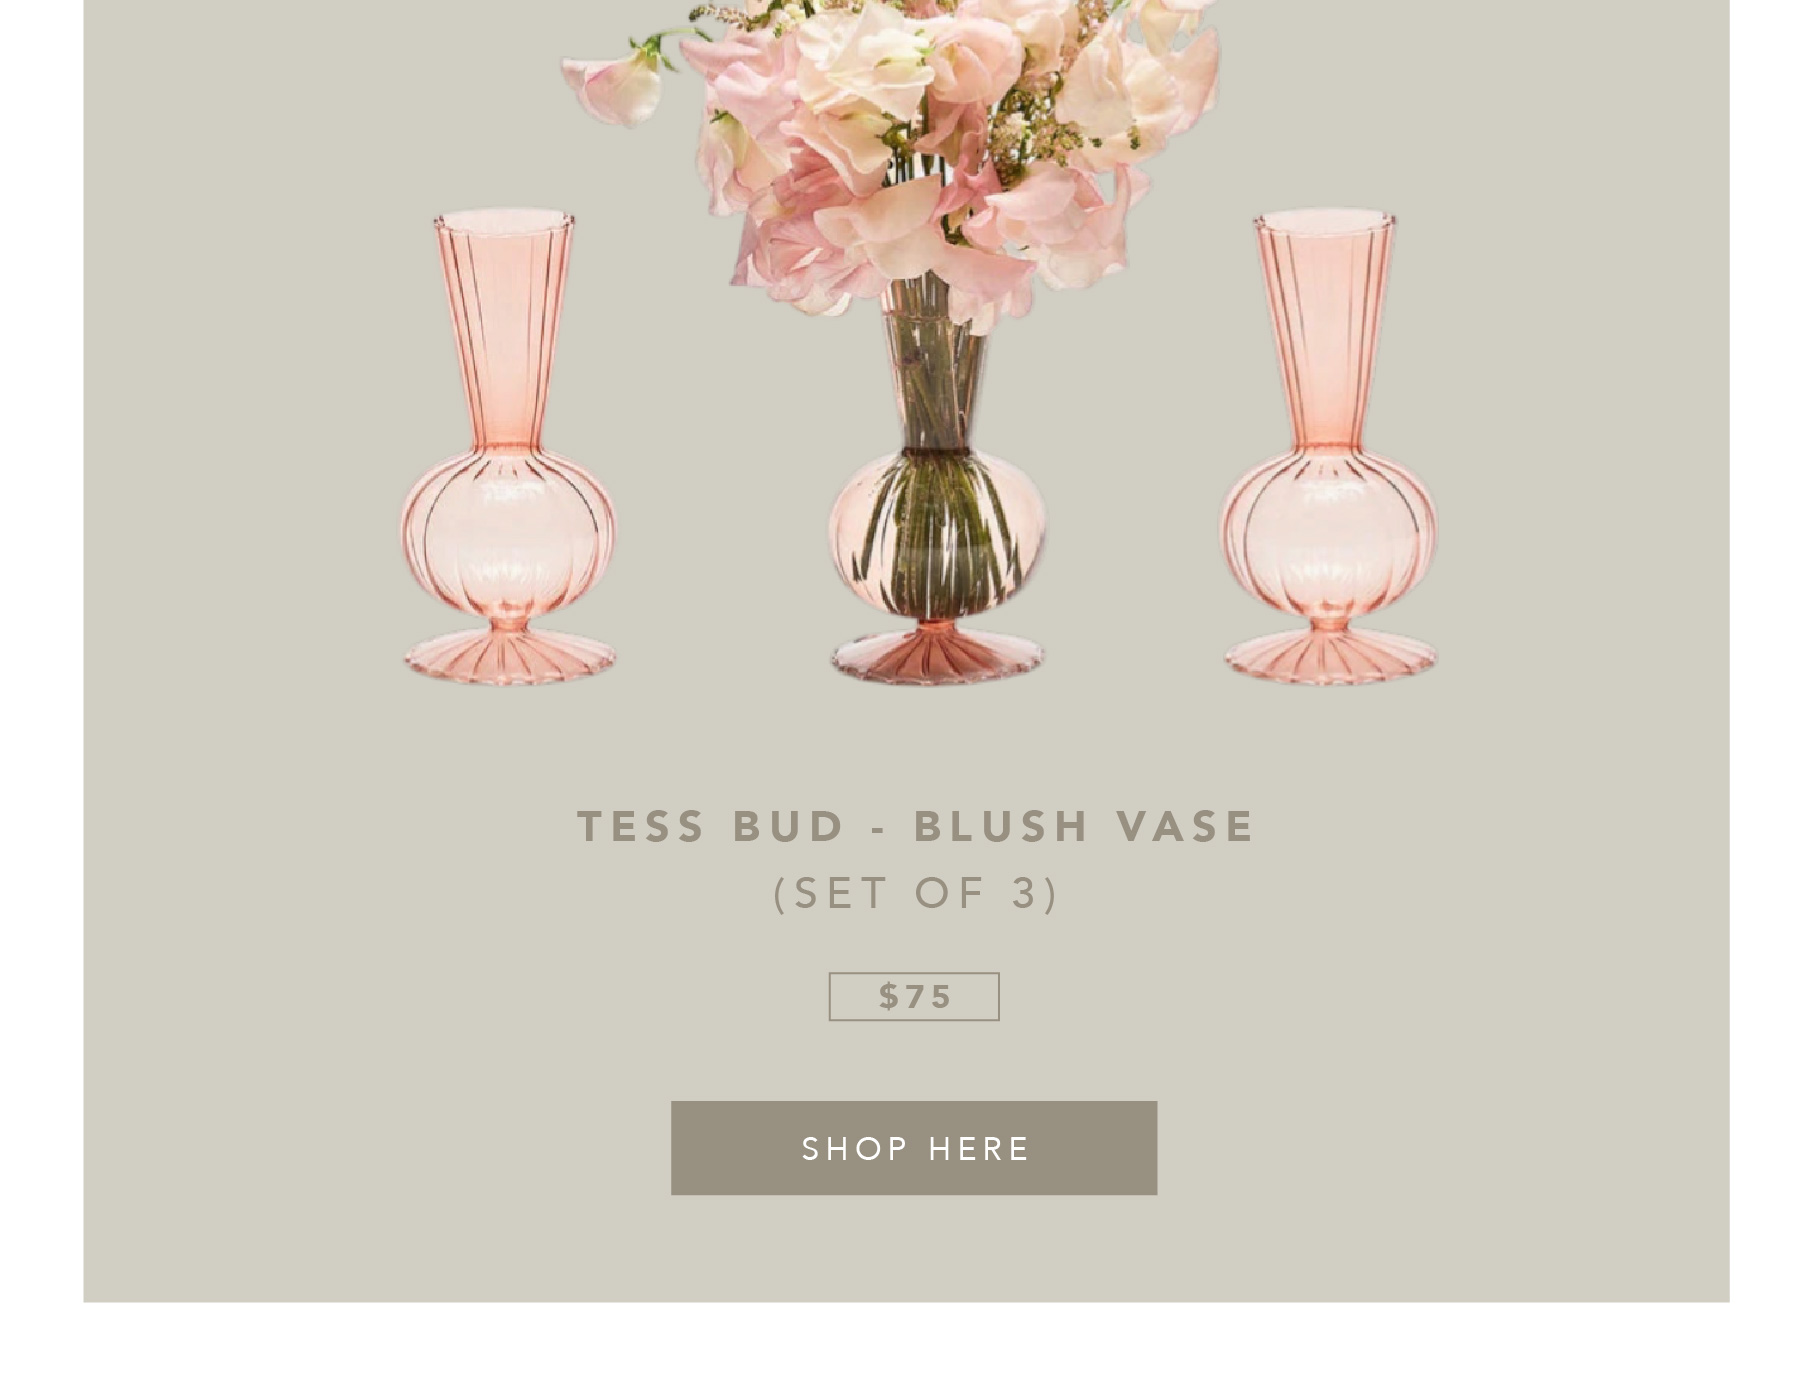Screen dimensions: 1813x1386
Task: Click the rim of the right vase opening
Action: coord(1324,219)
